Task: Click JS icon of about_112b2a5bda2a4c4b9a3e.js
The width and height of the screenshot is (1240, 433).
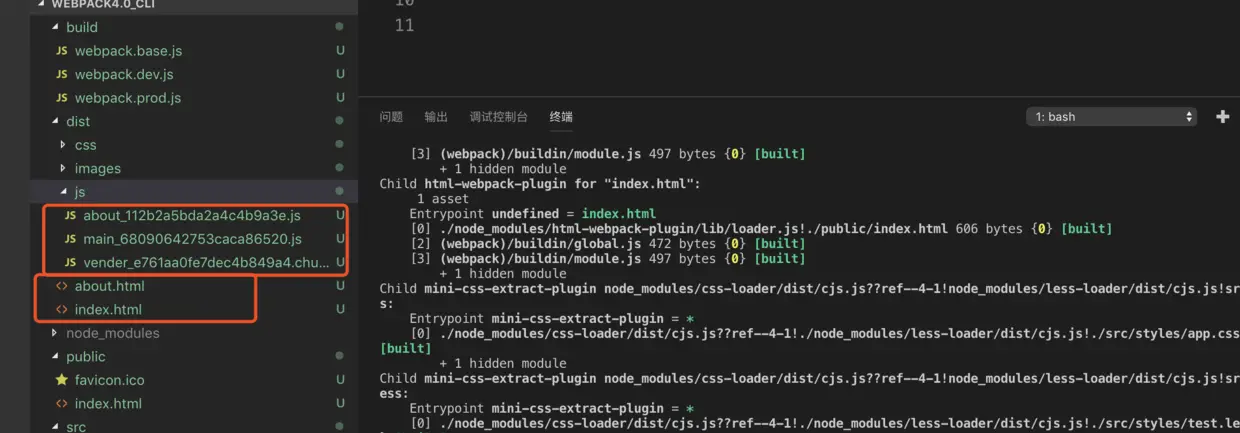Action: (x=70, y=216)
